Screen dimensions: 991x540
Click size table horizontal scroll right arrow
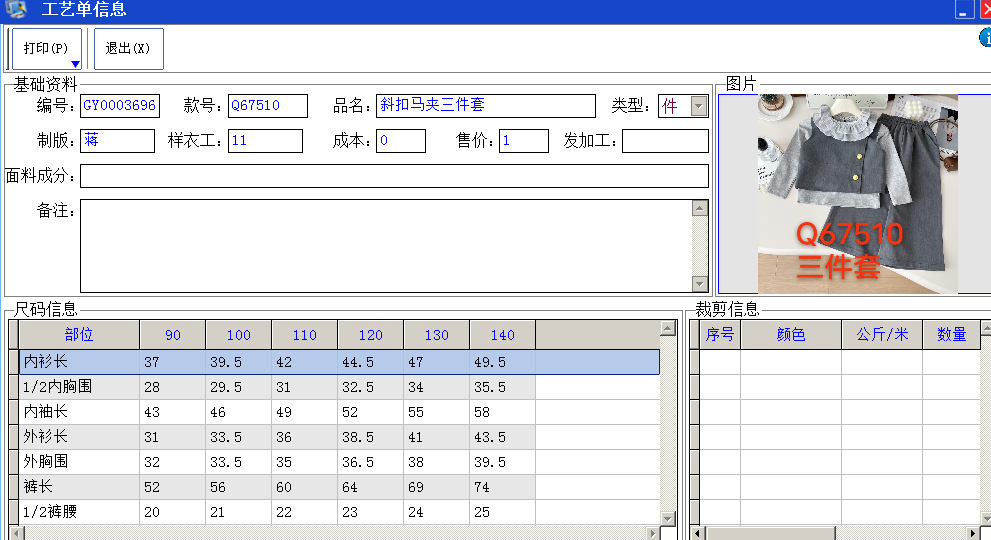click(x=652, y=534)
